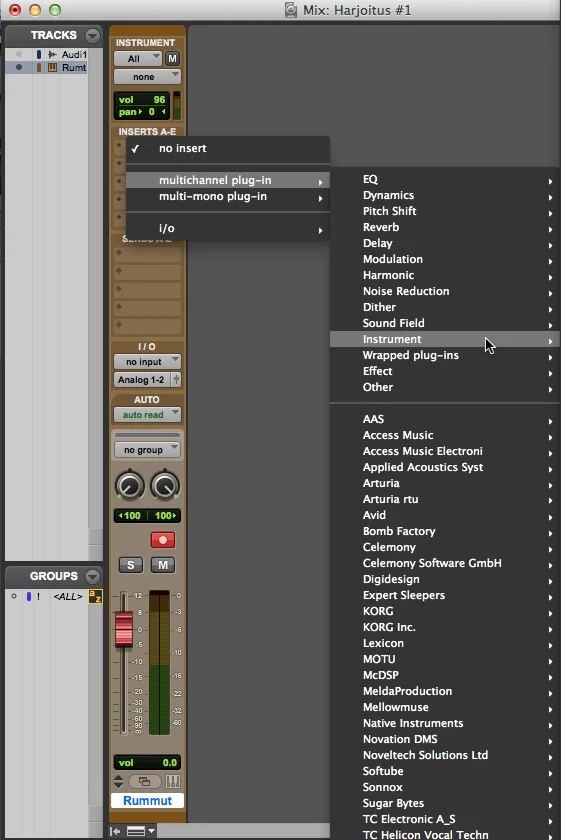
Task: Click the INSTRUMENT section header
Action: pos(145,42)
